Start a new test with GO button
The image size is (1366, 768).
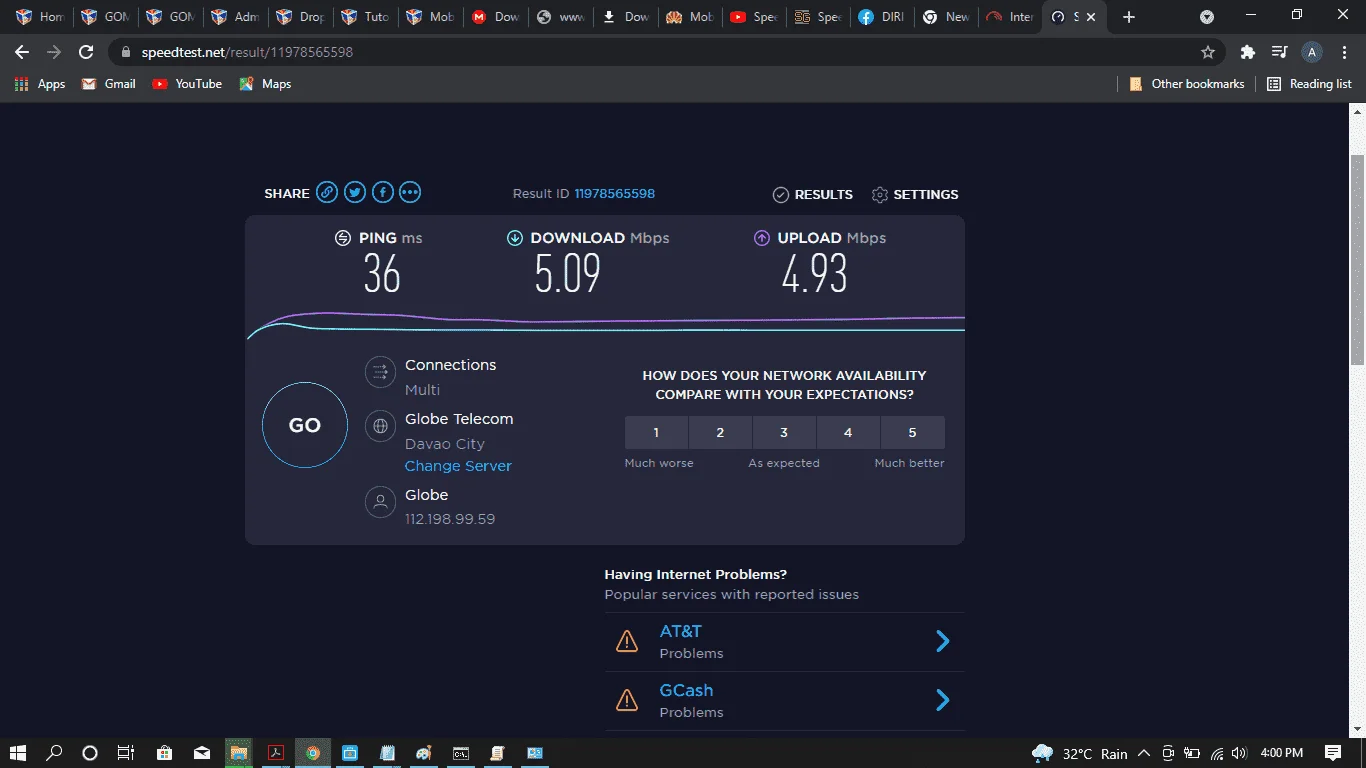click(305, 425)
